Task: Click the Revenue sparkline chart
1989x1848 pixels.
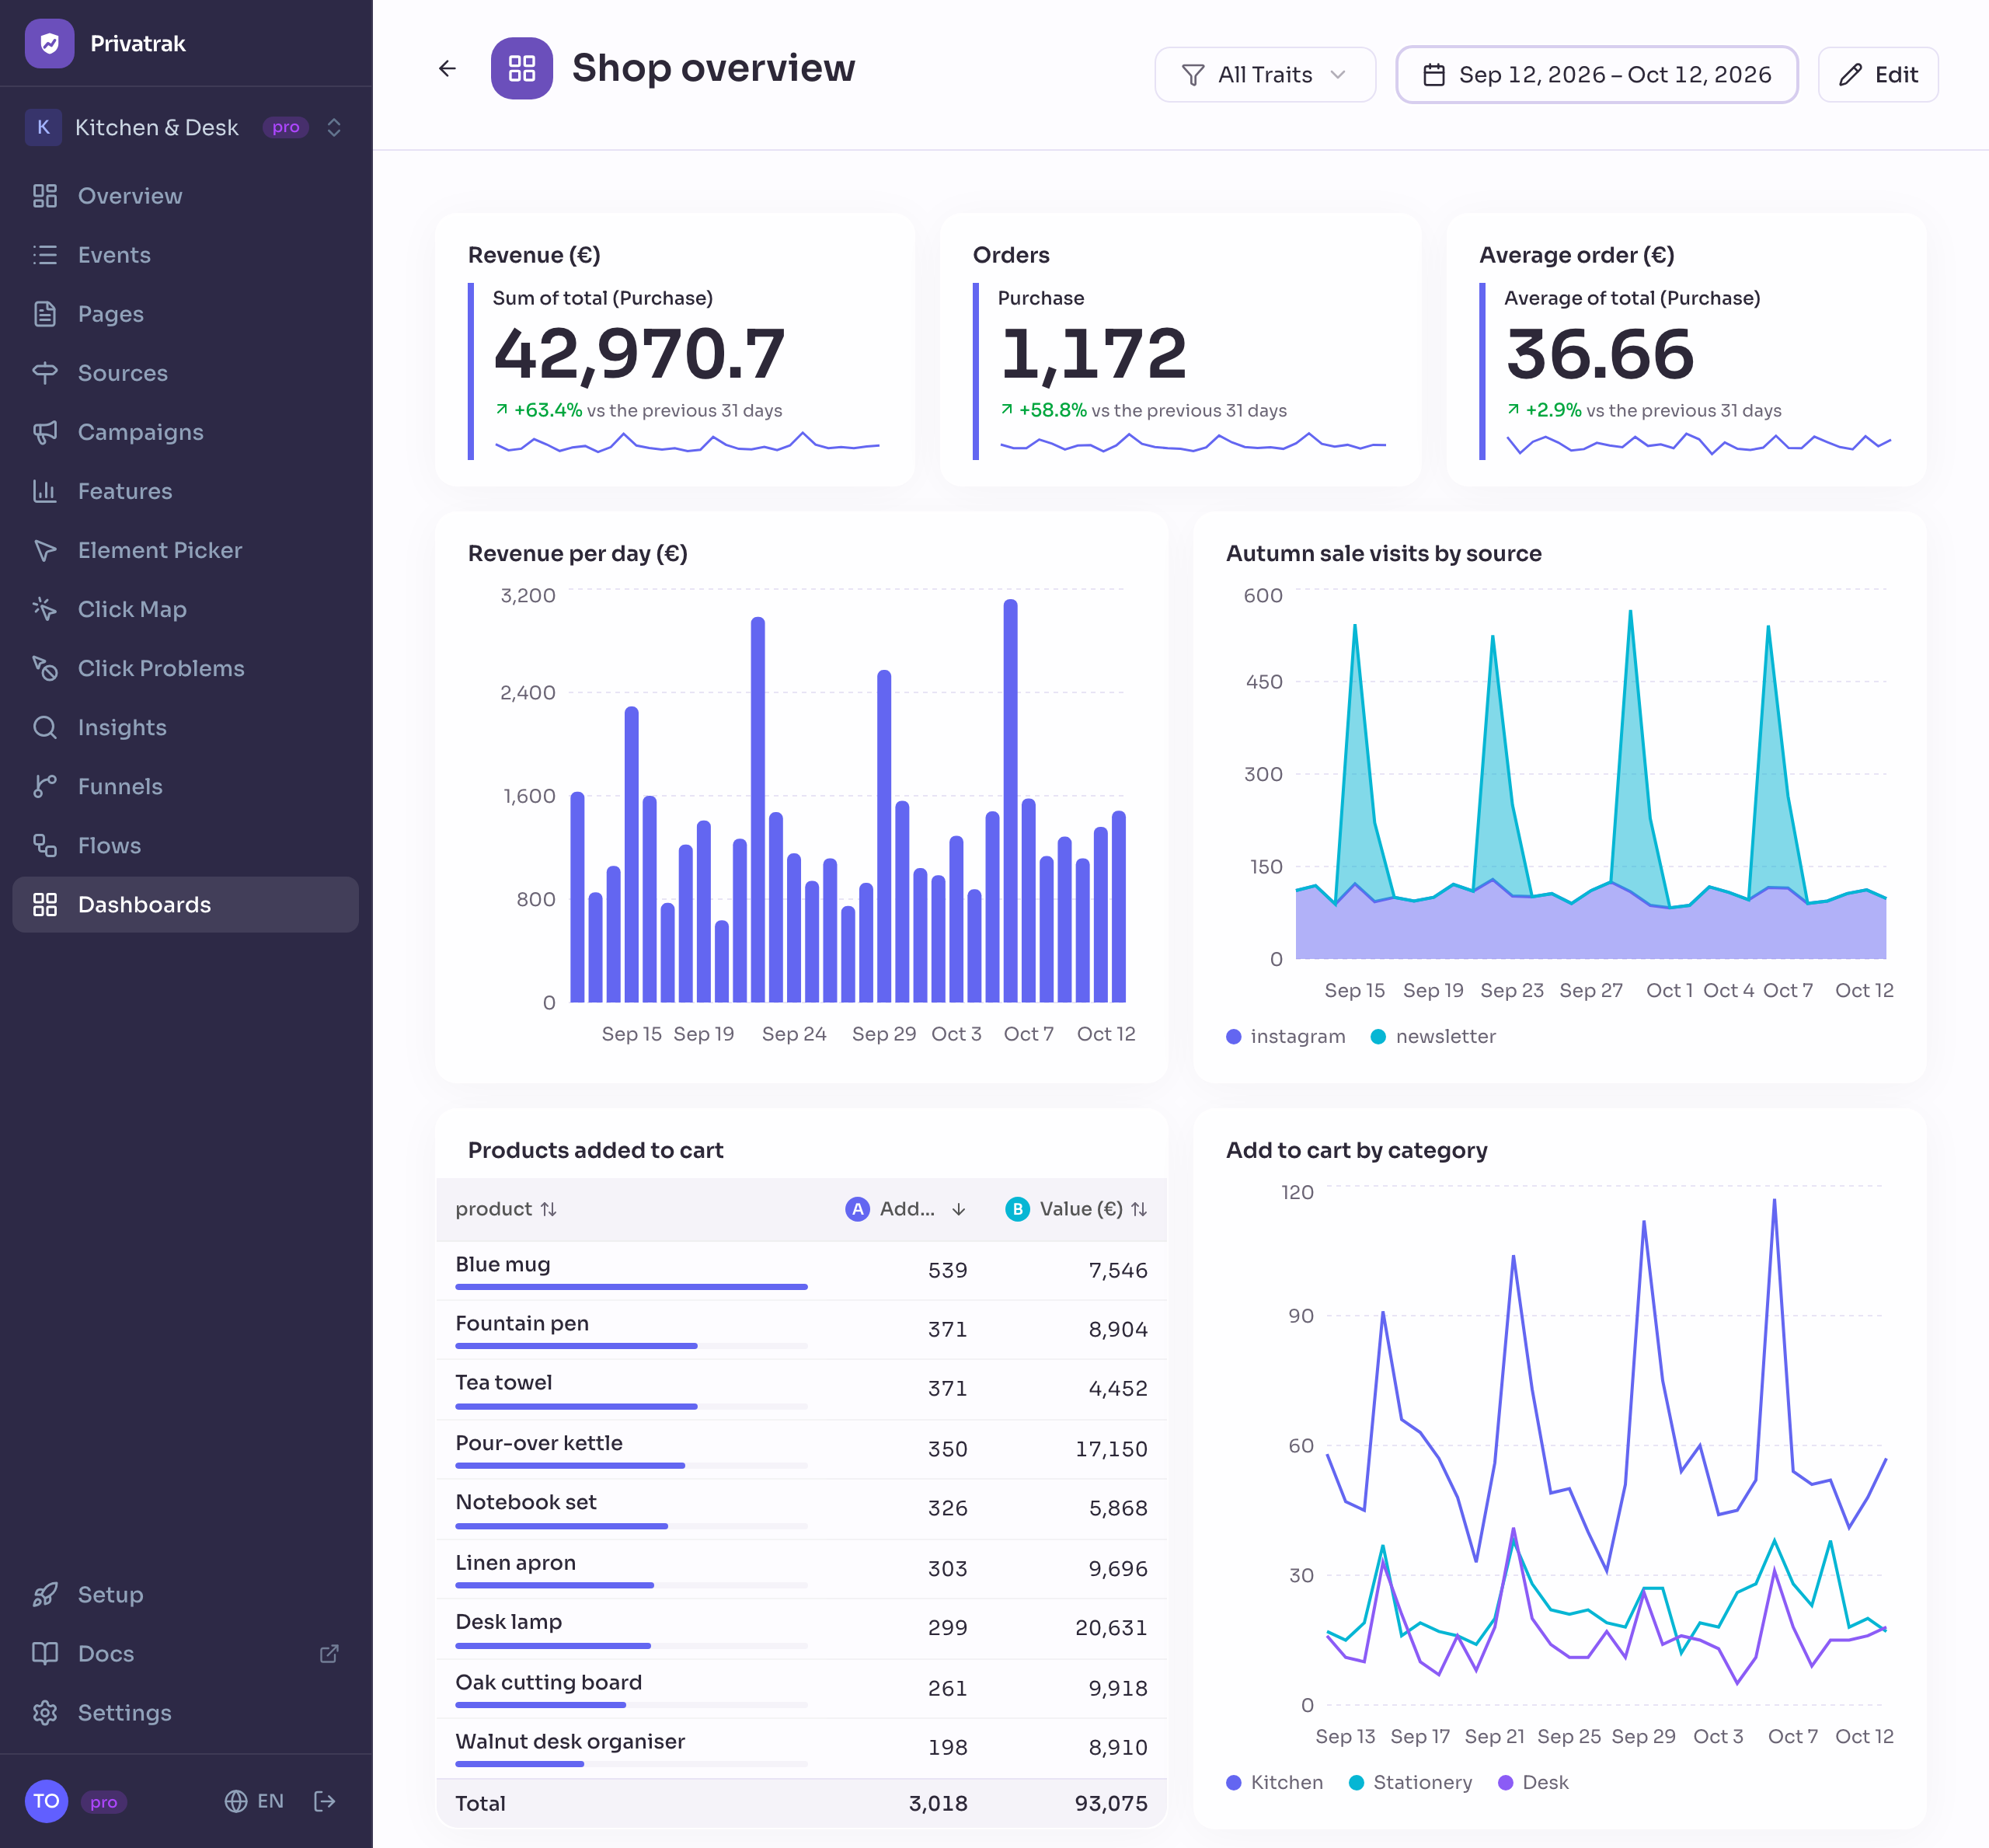Action: pos(687,442)
